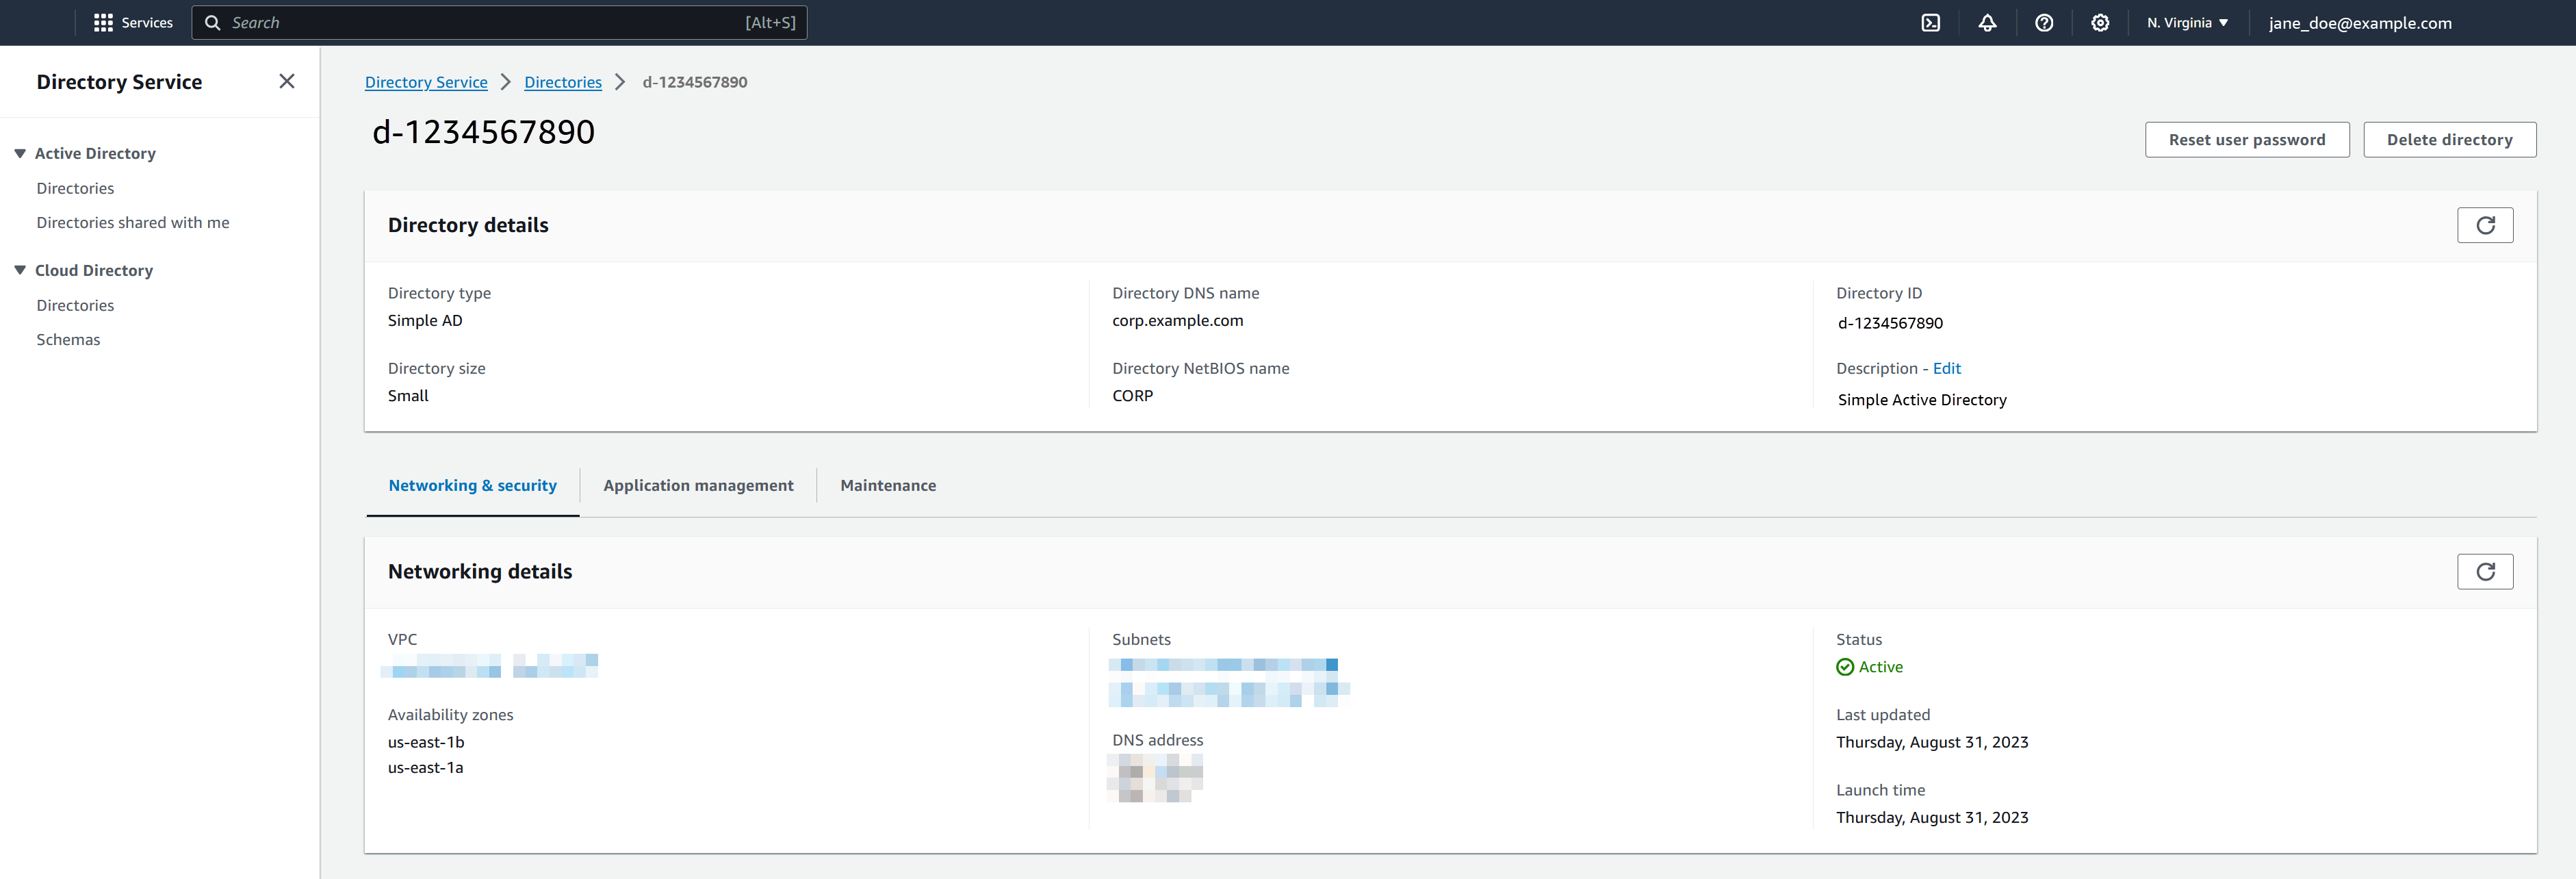2576x879 pixels.
Task: Click the Active status green check icon
Action: [x=1843, y=667]
